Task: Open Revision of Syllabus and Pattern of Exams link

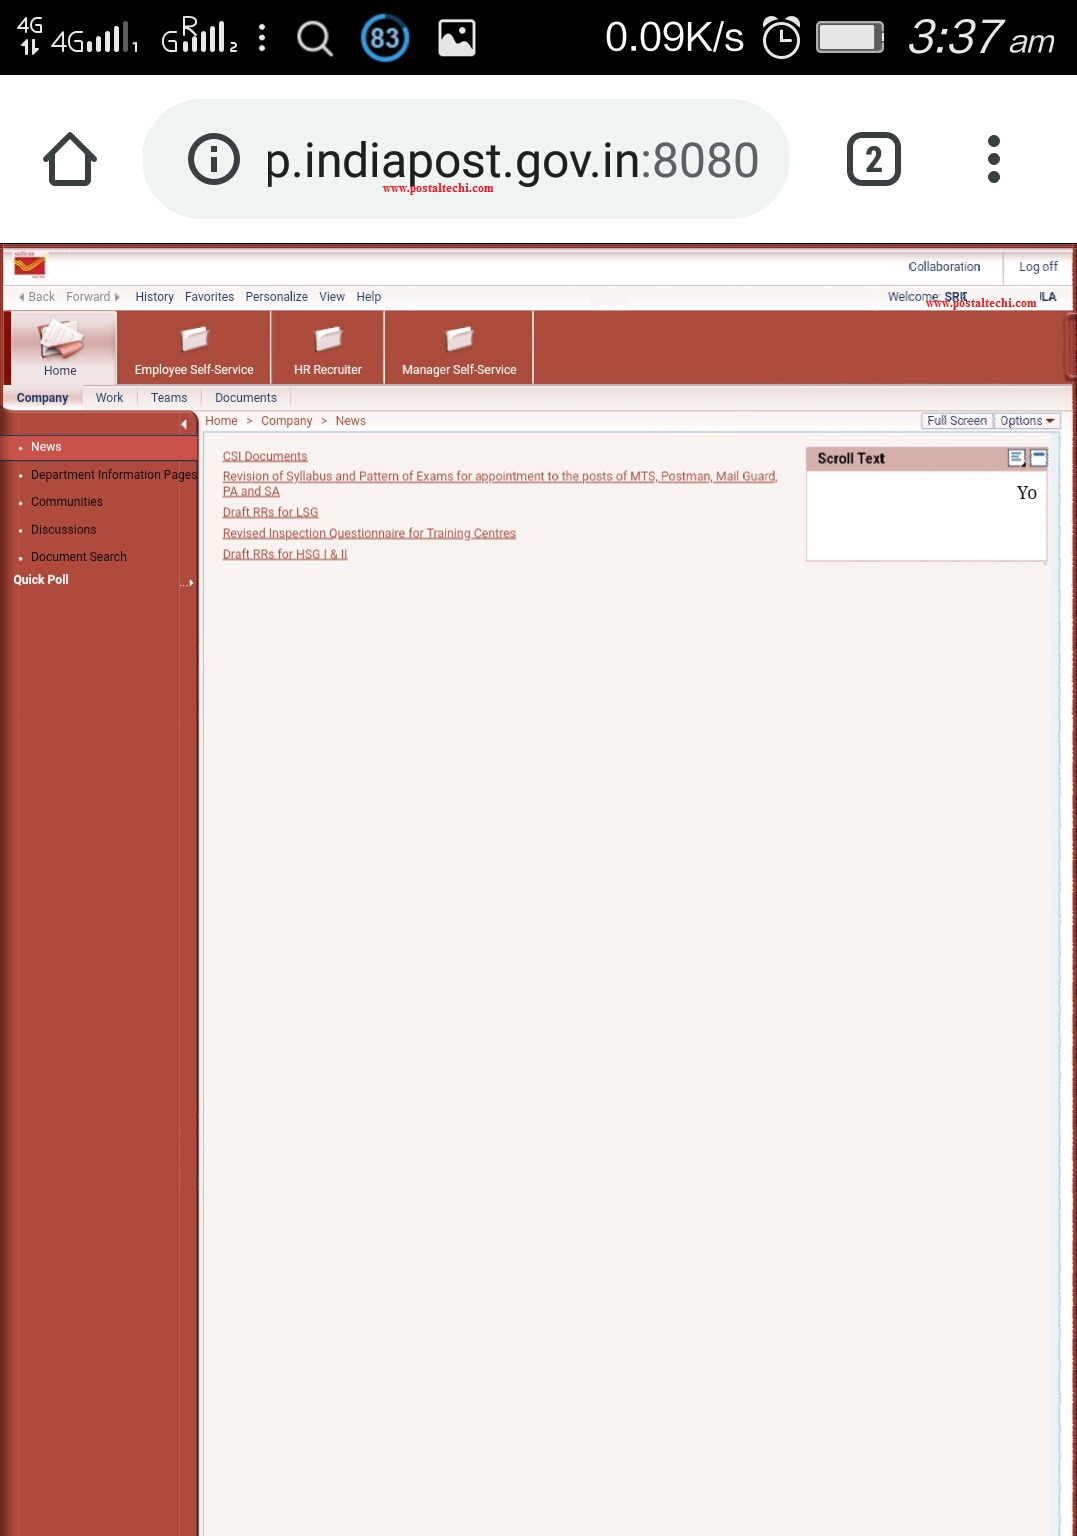Action: click(x=500, y=484)
